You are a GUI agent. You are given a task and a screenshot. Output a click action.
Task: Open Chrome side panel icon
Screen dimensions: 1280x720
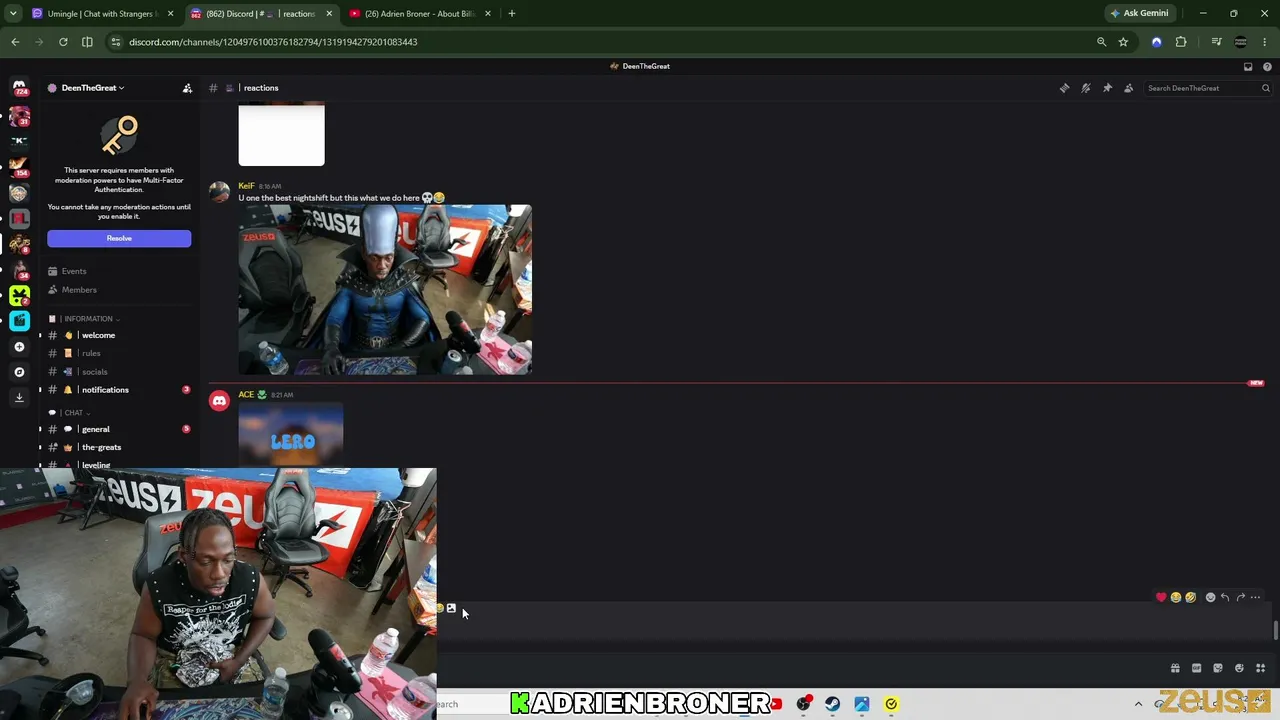(x=87, y=42)
